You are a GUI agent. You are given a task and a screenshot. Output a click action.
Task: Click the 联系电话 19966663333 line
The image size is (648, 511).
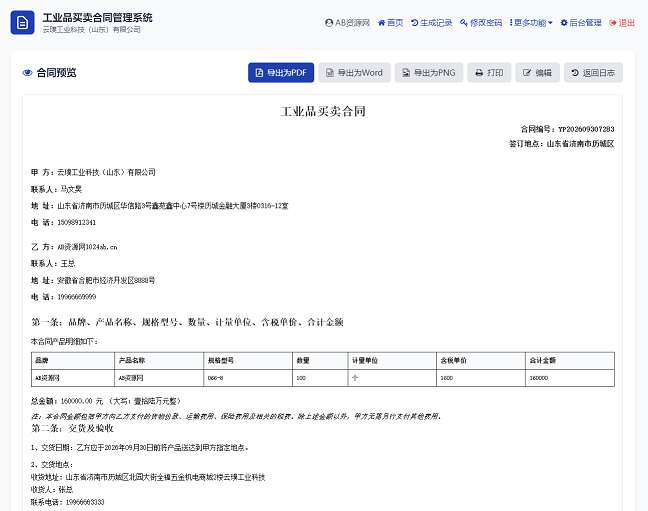[67, 502]
